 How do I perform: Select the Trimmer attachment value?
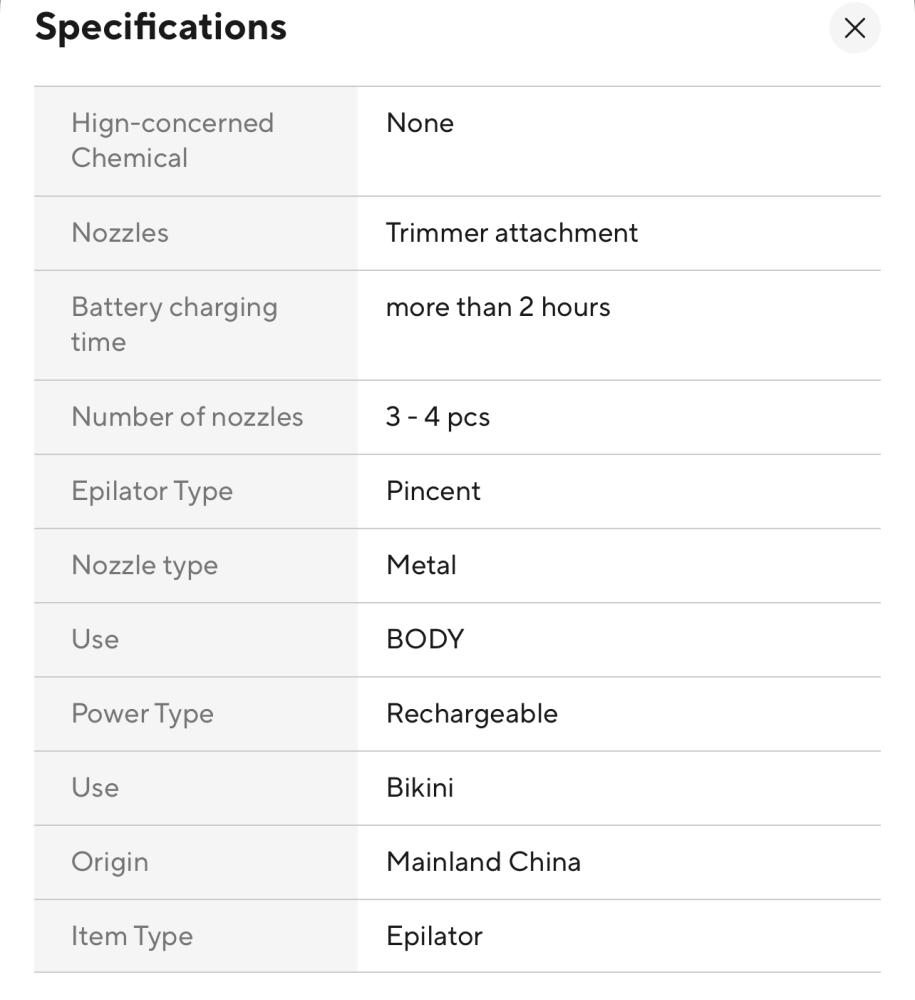tap(512, 233)
